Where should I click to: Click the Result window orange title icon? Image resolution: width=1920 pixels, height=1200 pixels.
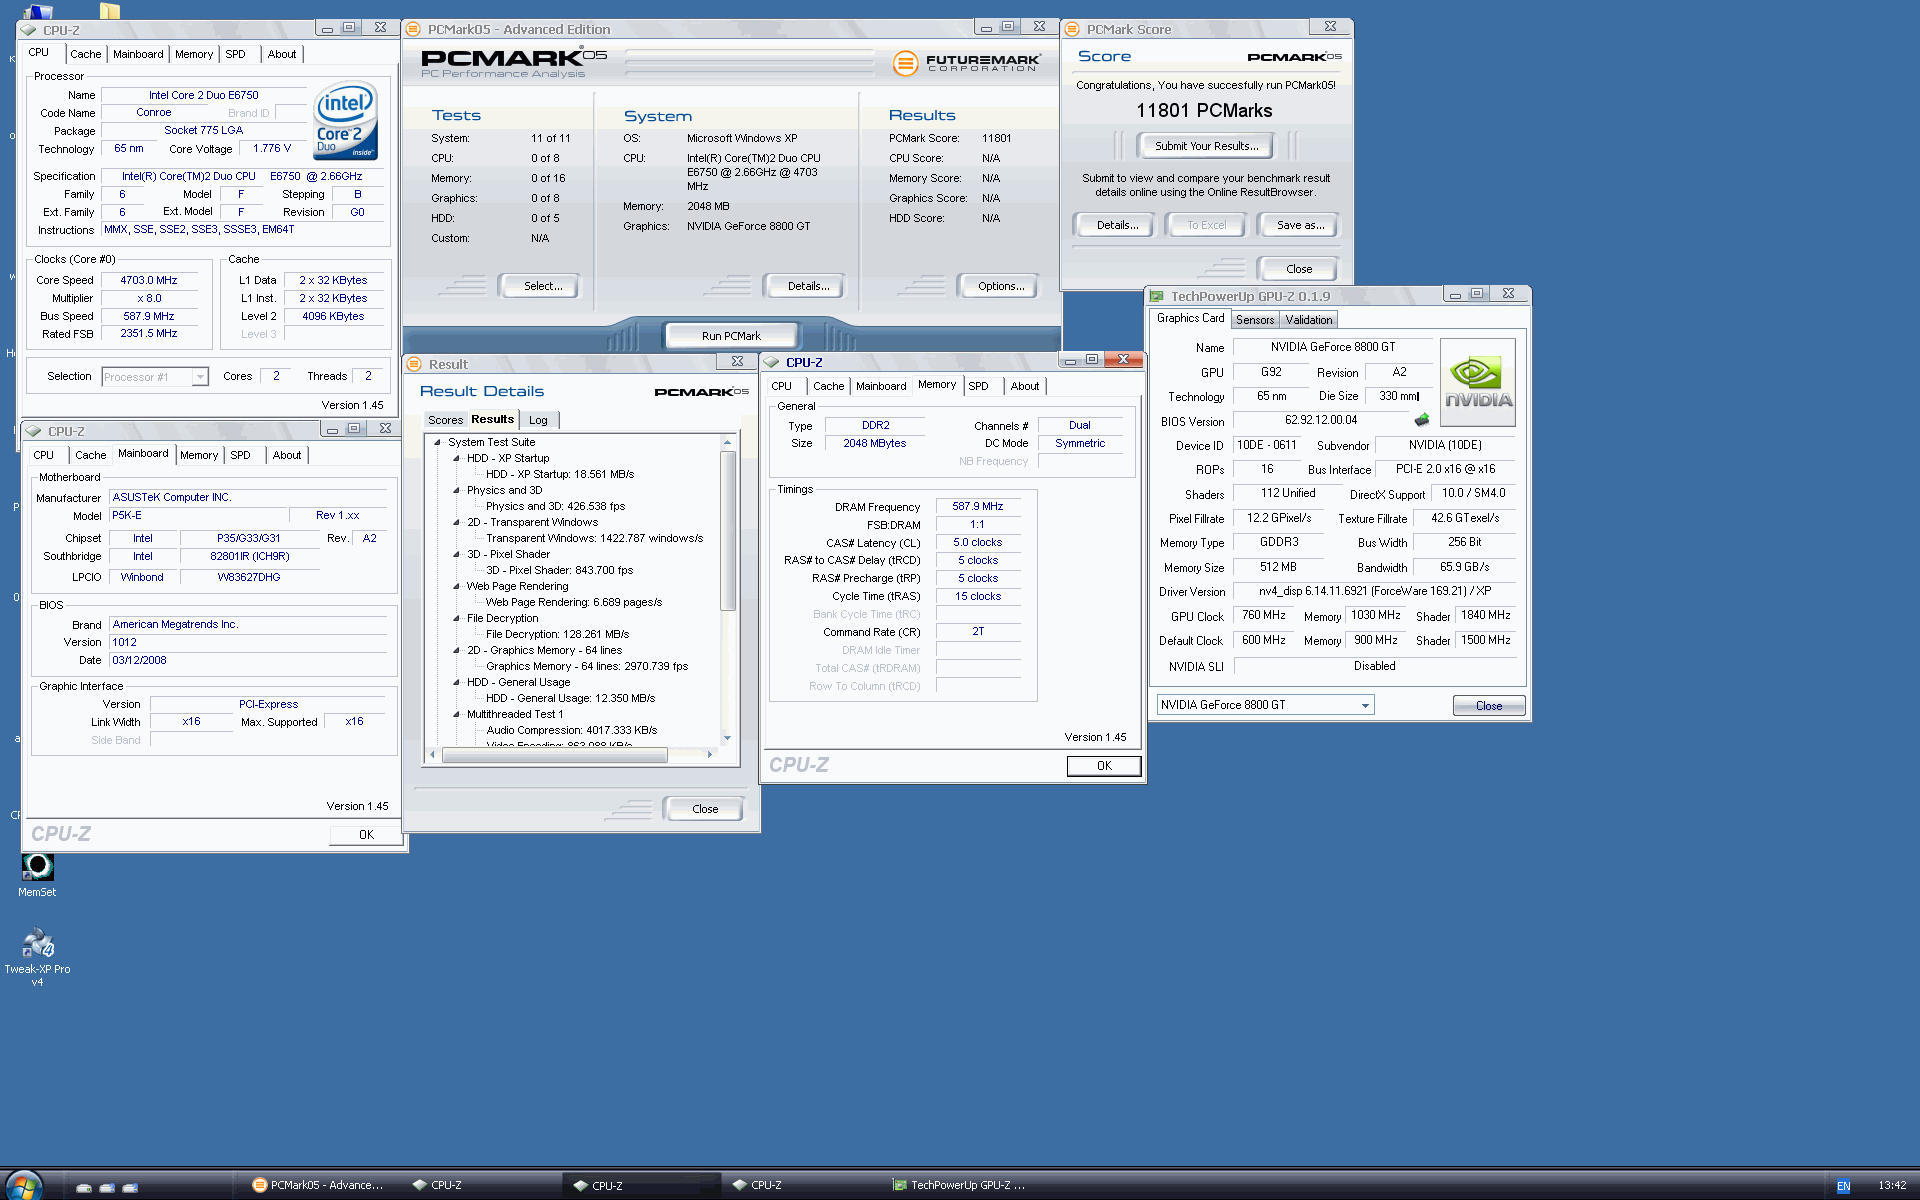tap(414, 364)
